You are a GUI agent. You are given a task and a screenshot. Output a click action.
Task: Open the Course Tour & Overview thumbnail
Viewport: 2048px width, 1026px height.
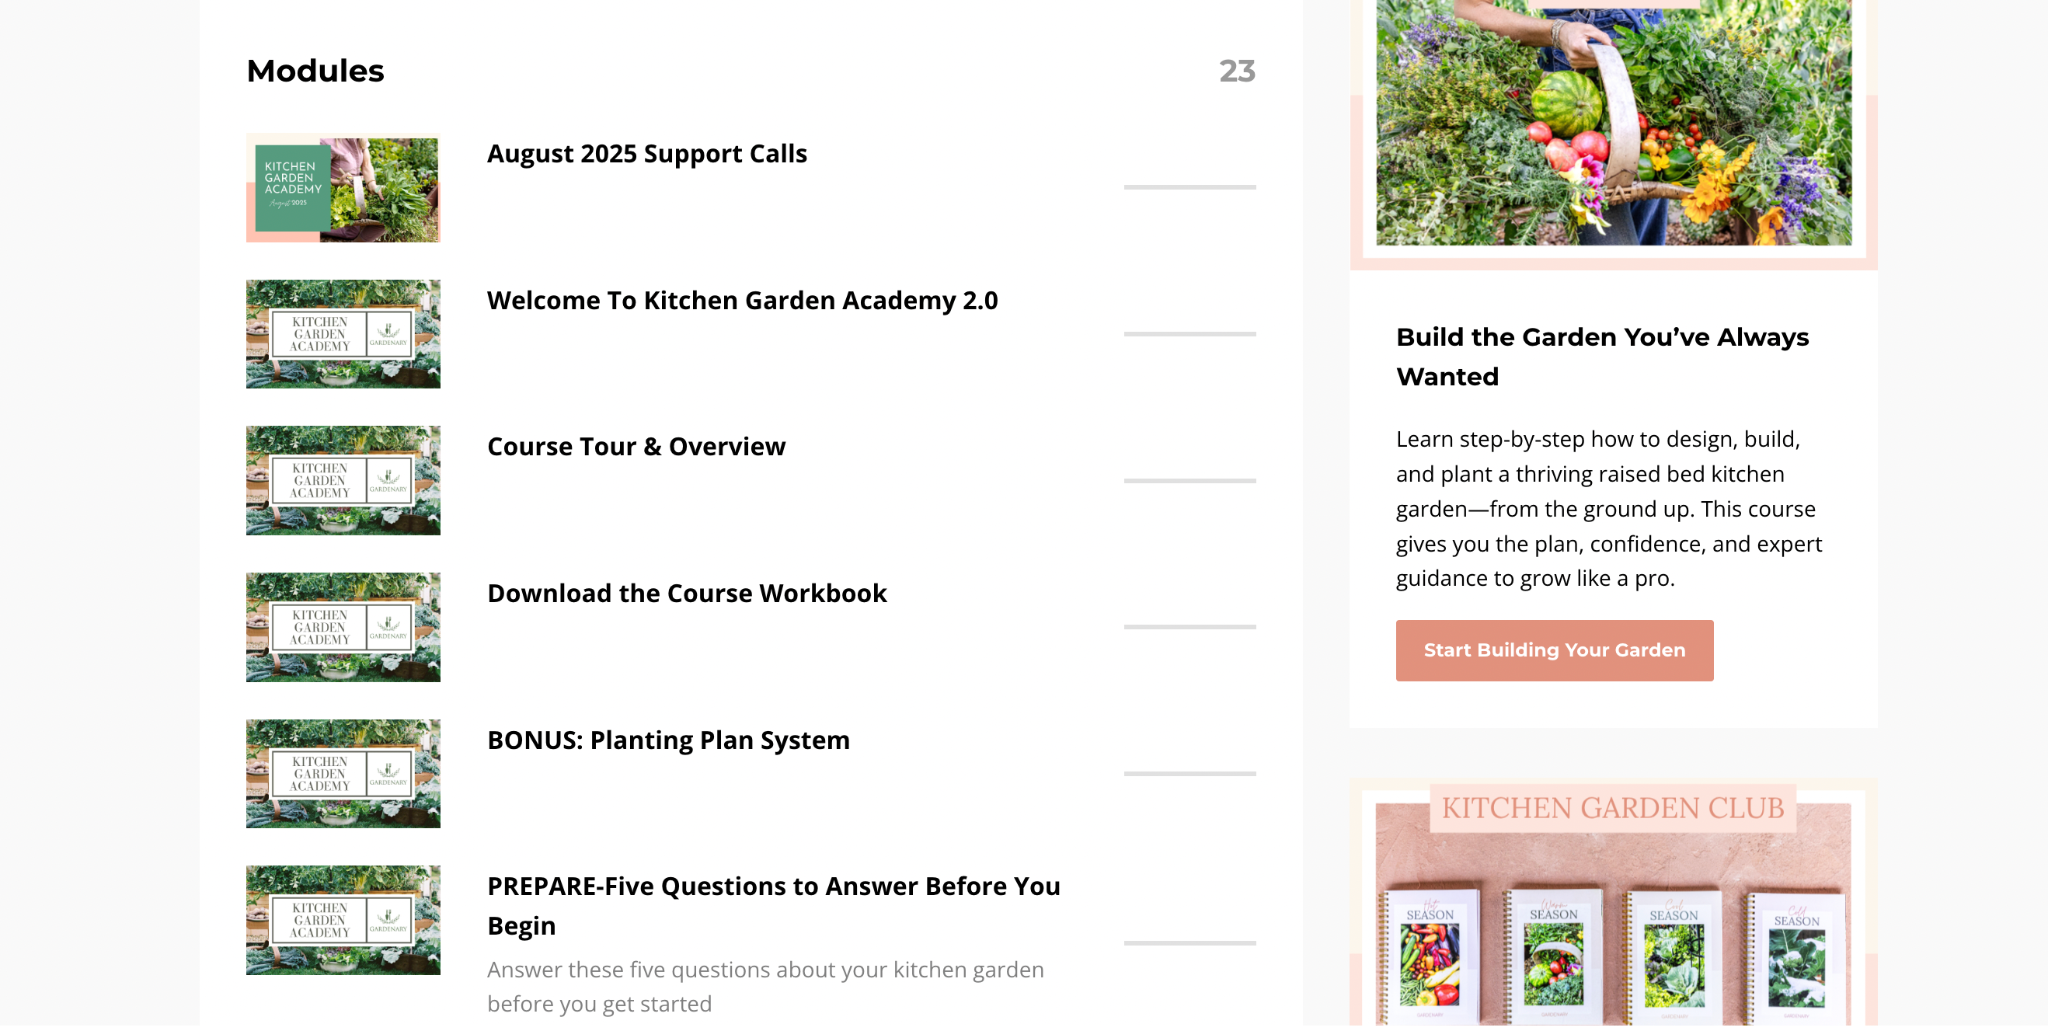(x=343, y=481)
